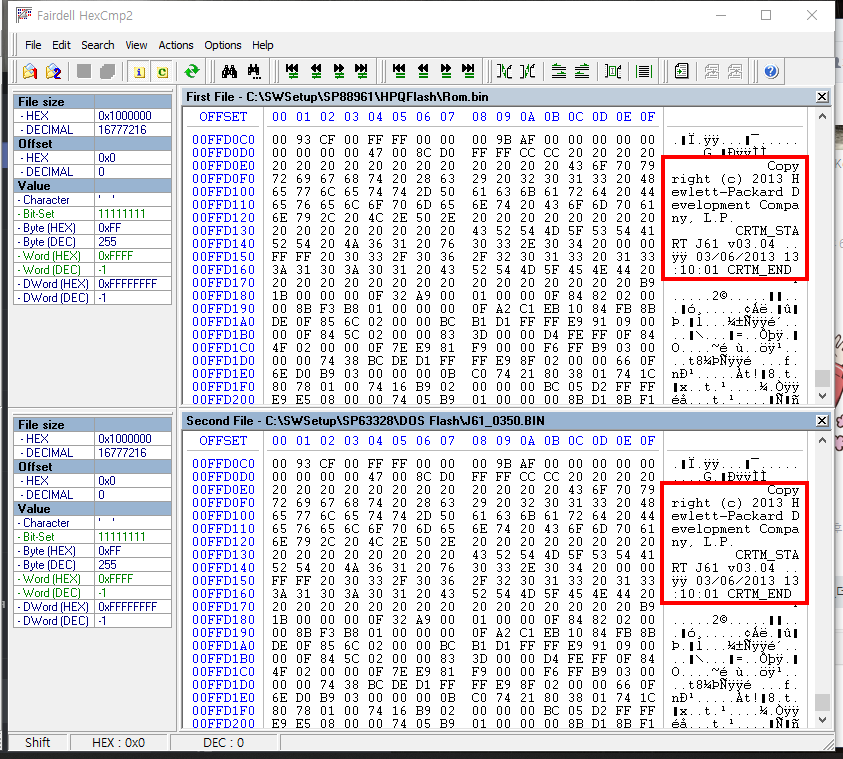Viewport: 843px width, 759px height.
Task: Click the first lines-with-green-arrows icon
Action: 559,71
